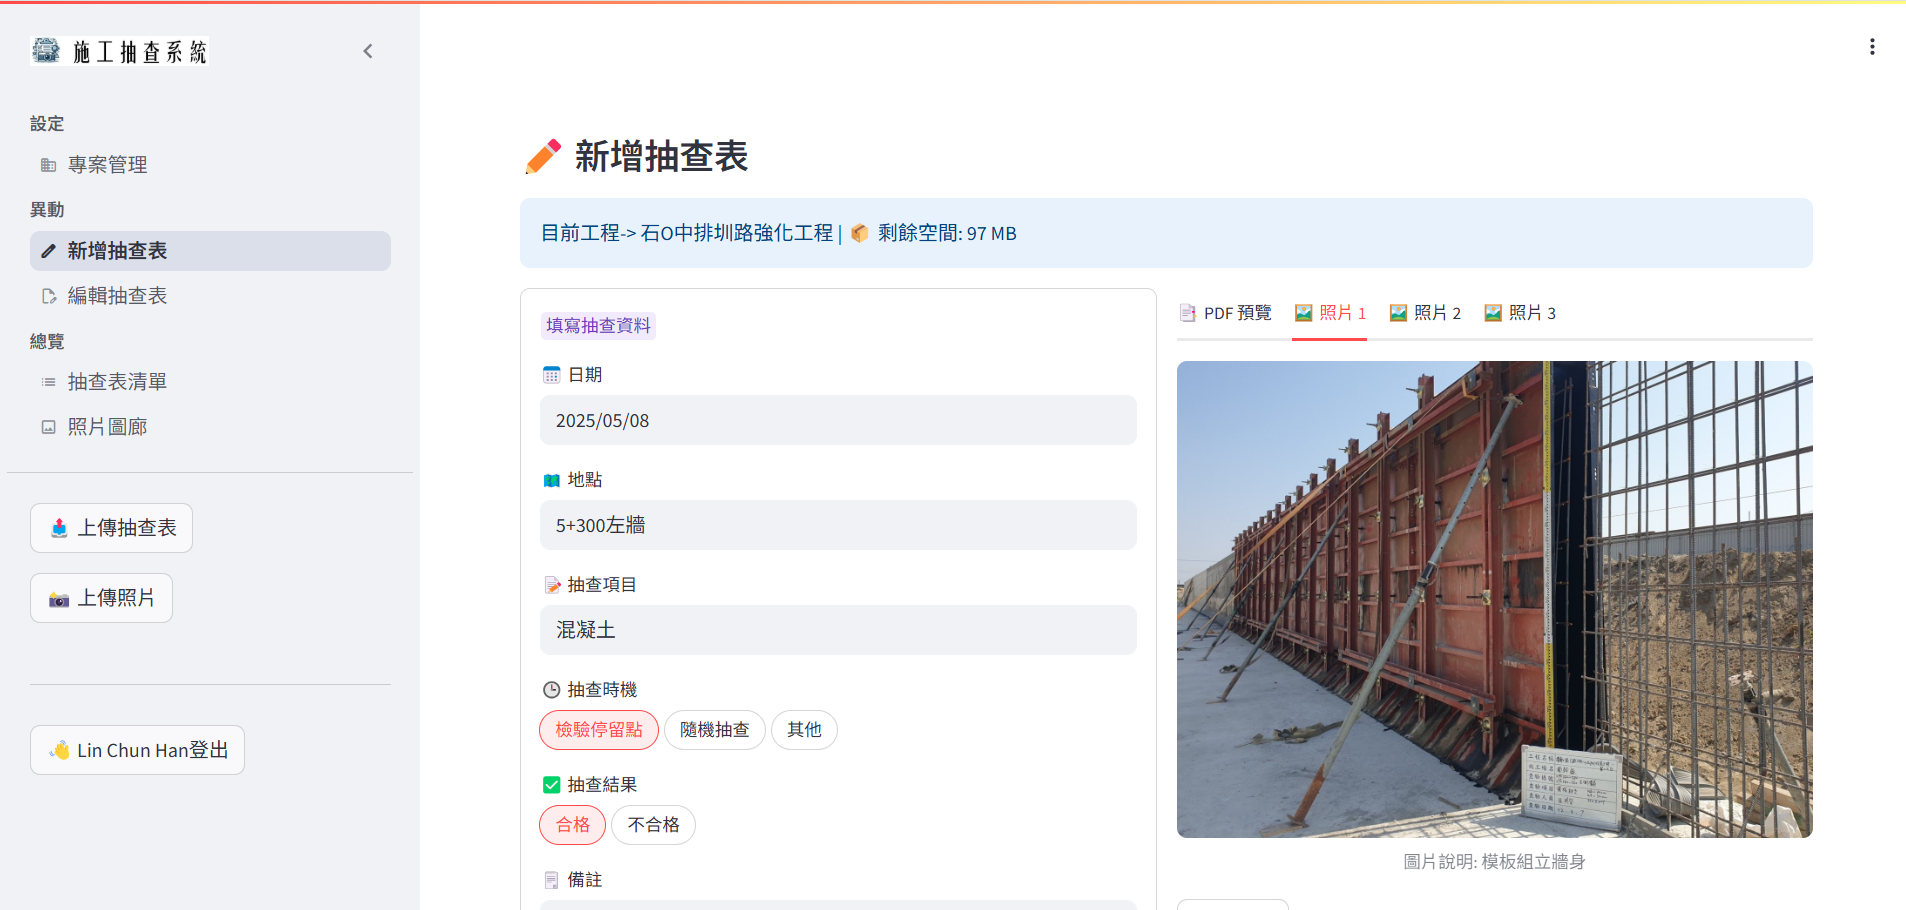
Task: Log out via Lin Chun Han登出 button
Action: (x=137, y=750)
